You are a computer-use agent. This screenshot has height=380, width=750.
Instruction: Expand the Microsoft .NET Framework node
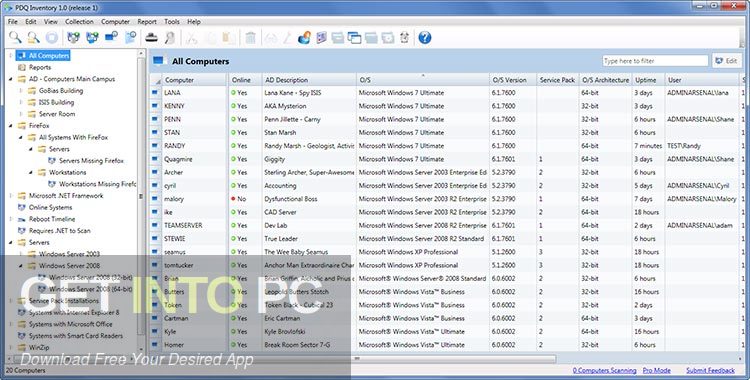coord(11,196)
